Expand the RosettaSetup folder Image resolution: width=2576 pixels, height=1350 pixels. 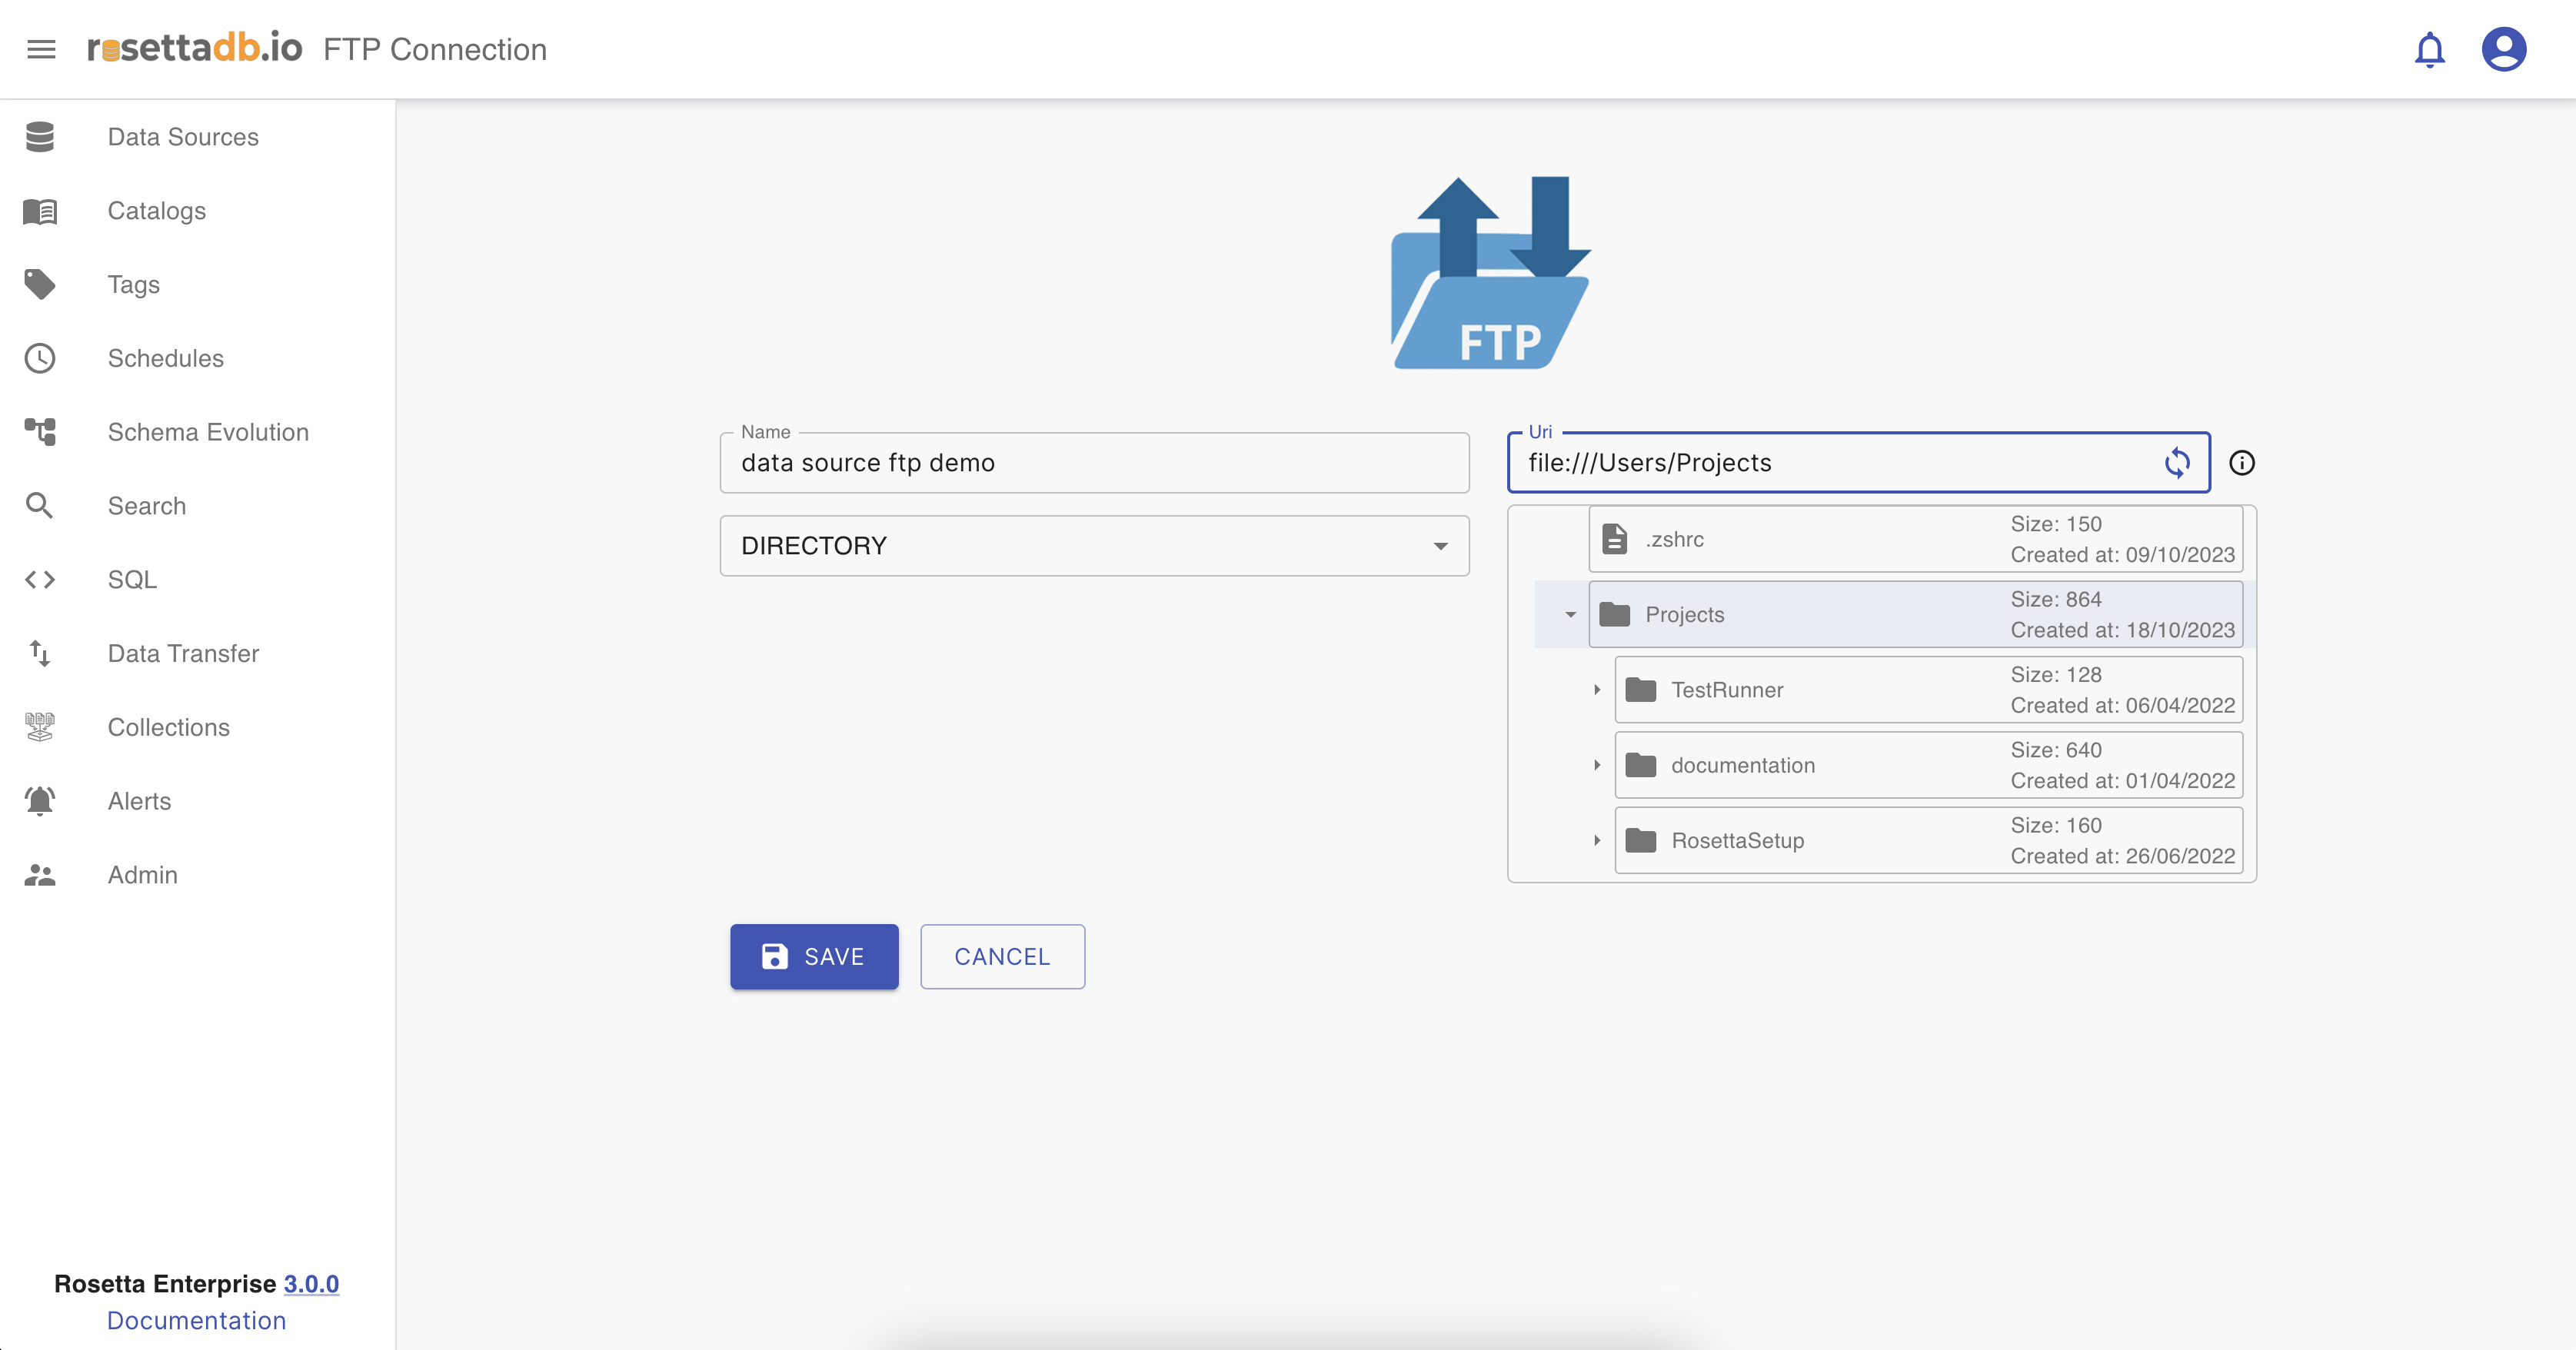tap(1597, 841)
